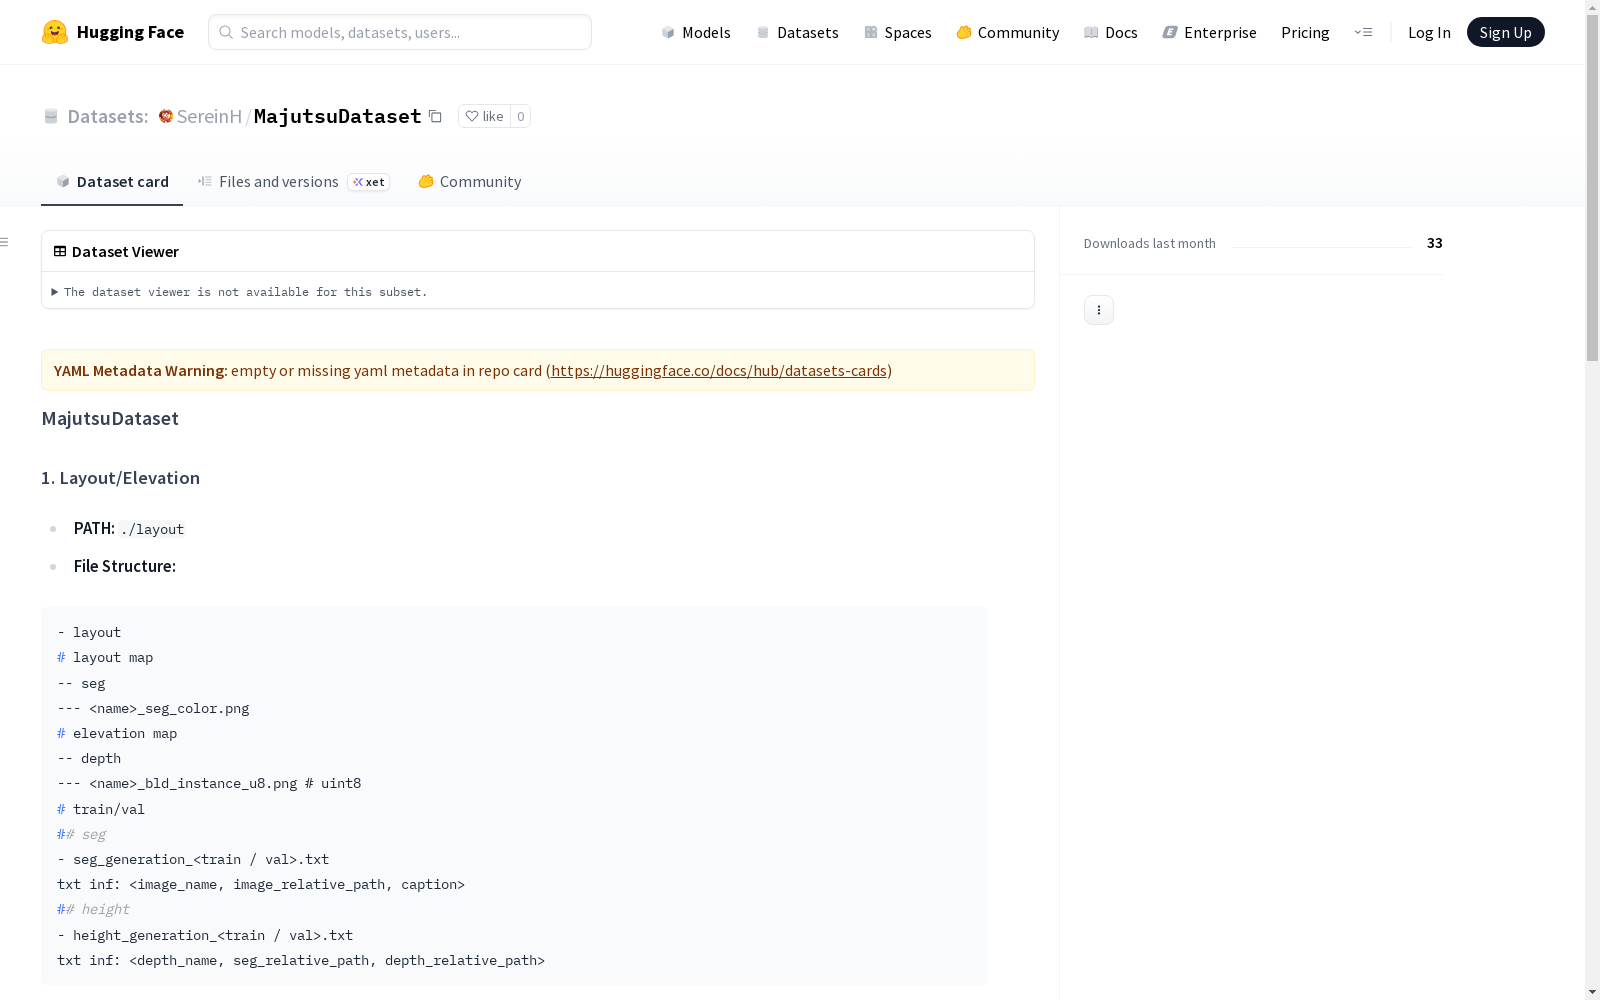Viewport: 1600px width, 1000px height.
Task: Open the Community navigation item
Action: click(1008, 32)
